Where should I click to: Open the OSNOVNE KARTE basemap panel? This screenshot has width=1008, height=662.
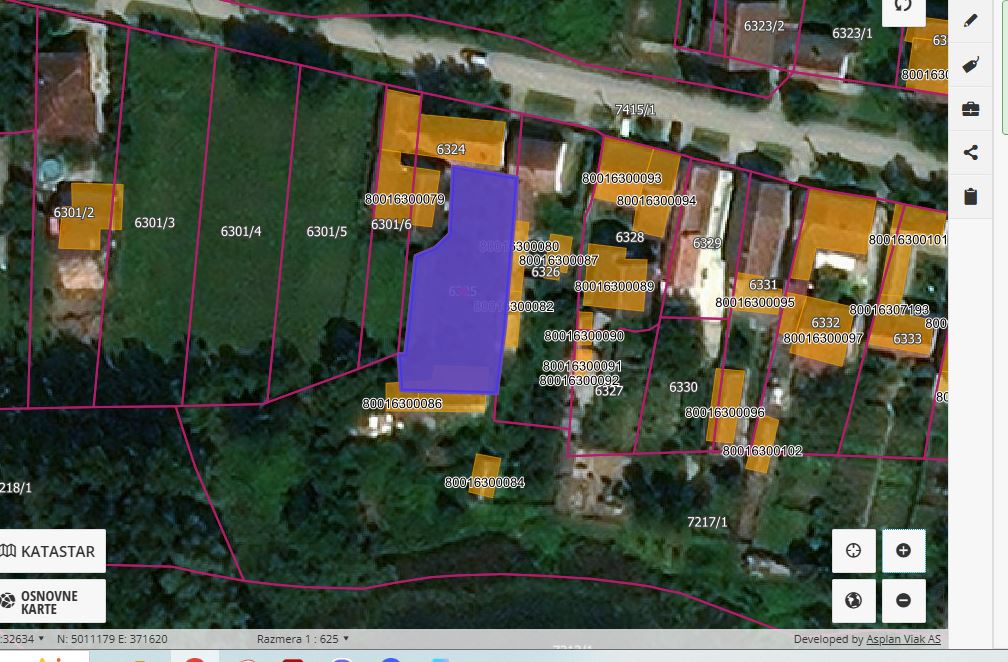[50, 602]
